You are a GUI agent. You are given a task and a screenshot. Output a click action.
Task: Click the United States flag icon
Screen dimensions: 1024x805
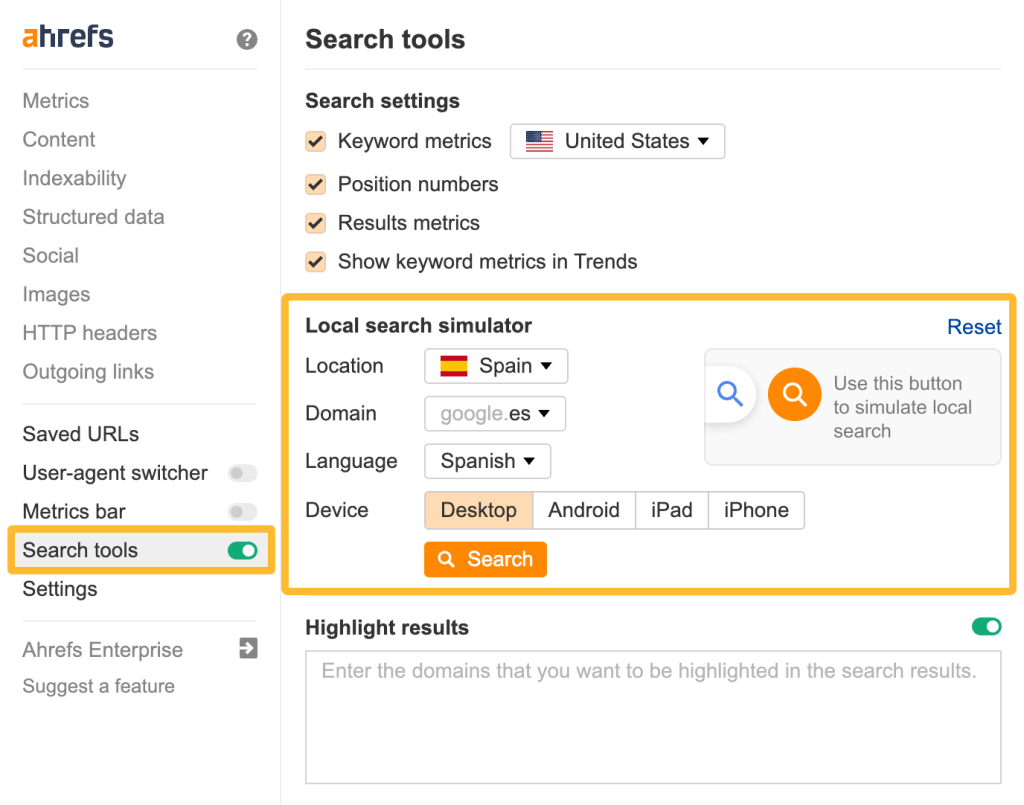pyautogui.click(x=539, y=141)
